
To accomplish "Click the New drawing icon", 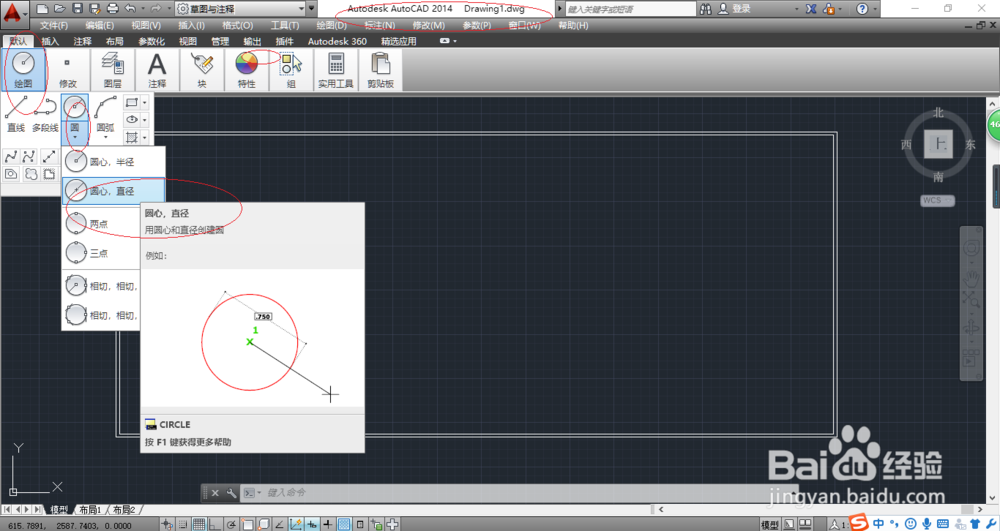I will point(42,9).
